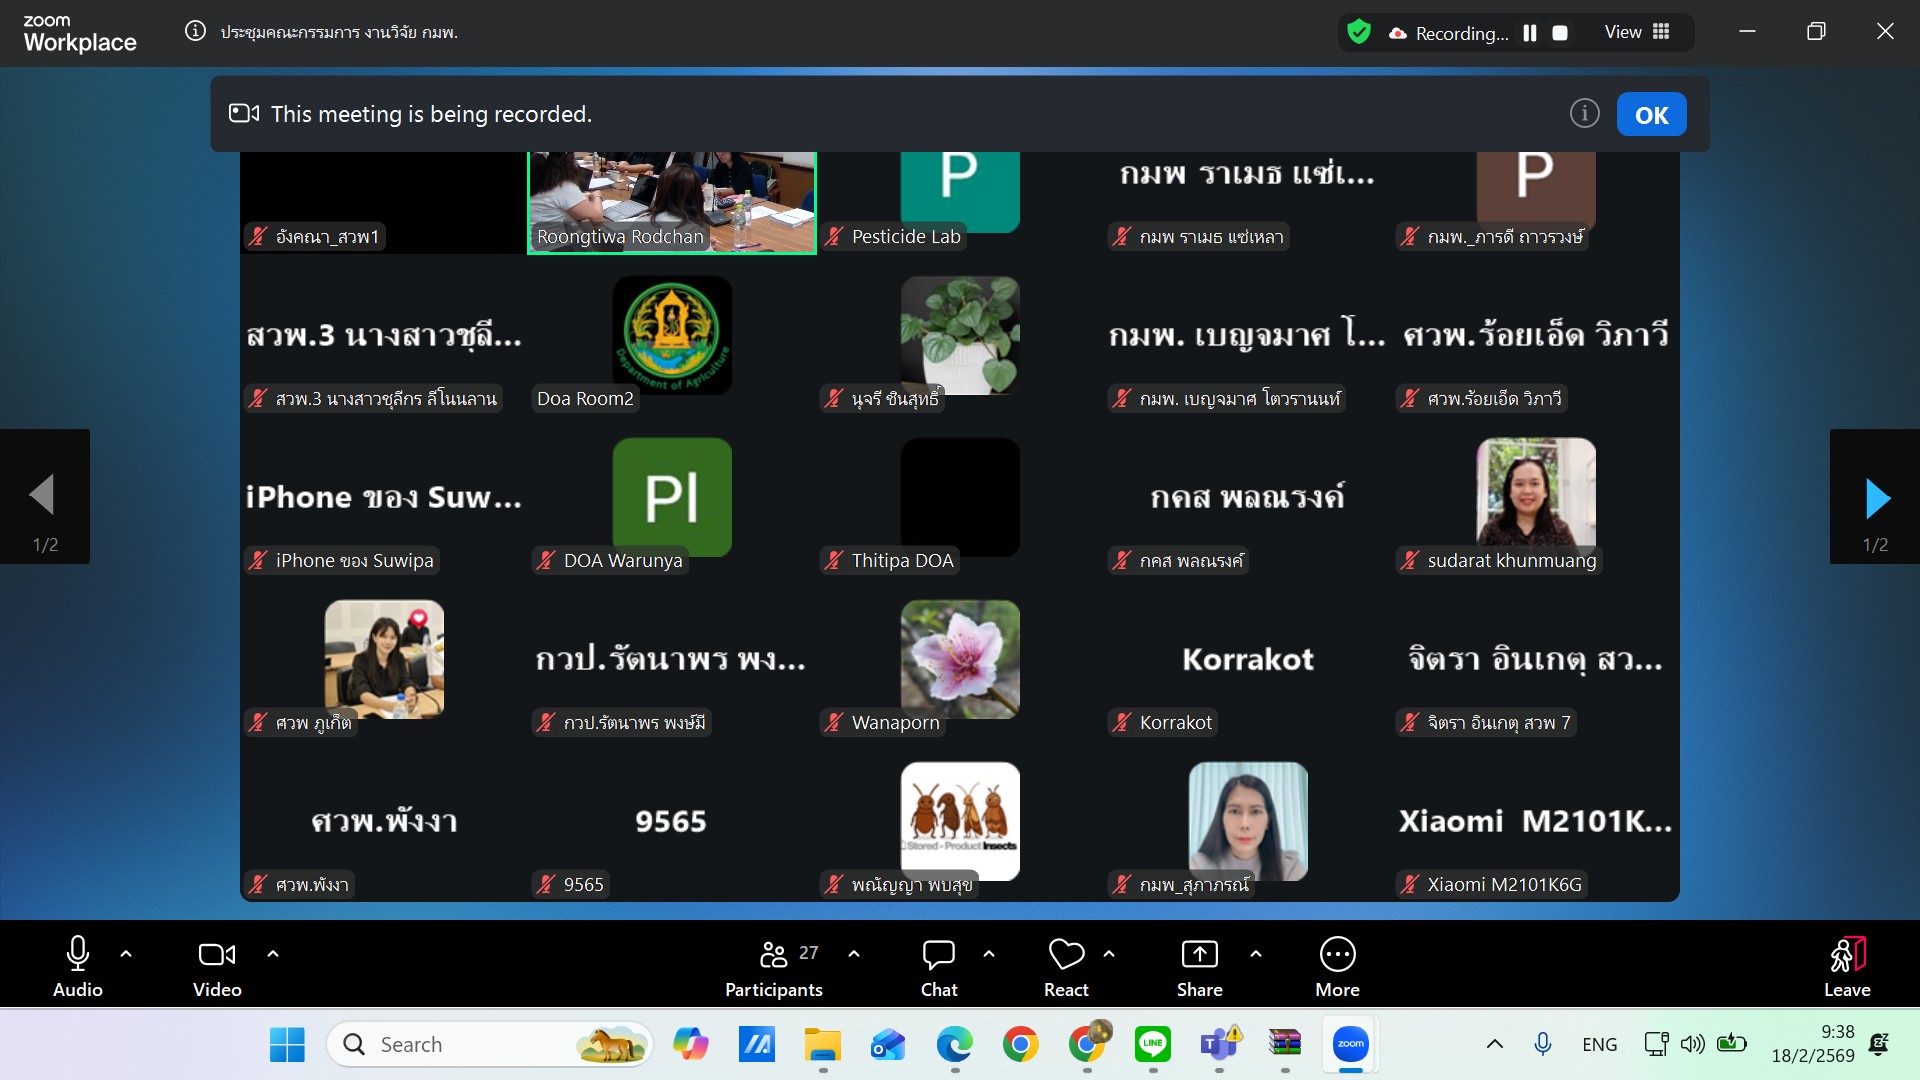Click the Share screen icon
1920x1080 pixels.
tap(1199, 966)
